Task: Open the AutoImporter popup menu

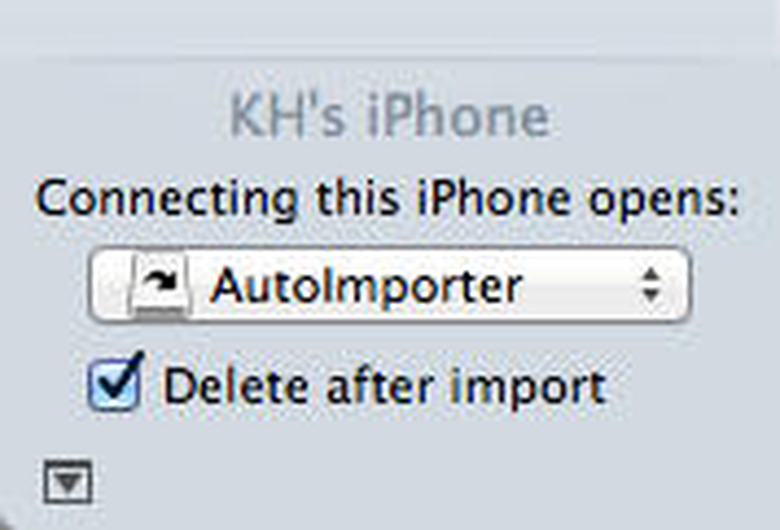Action: (x=389, y=285)
